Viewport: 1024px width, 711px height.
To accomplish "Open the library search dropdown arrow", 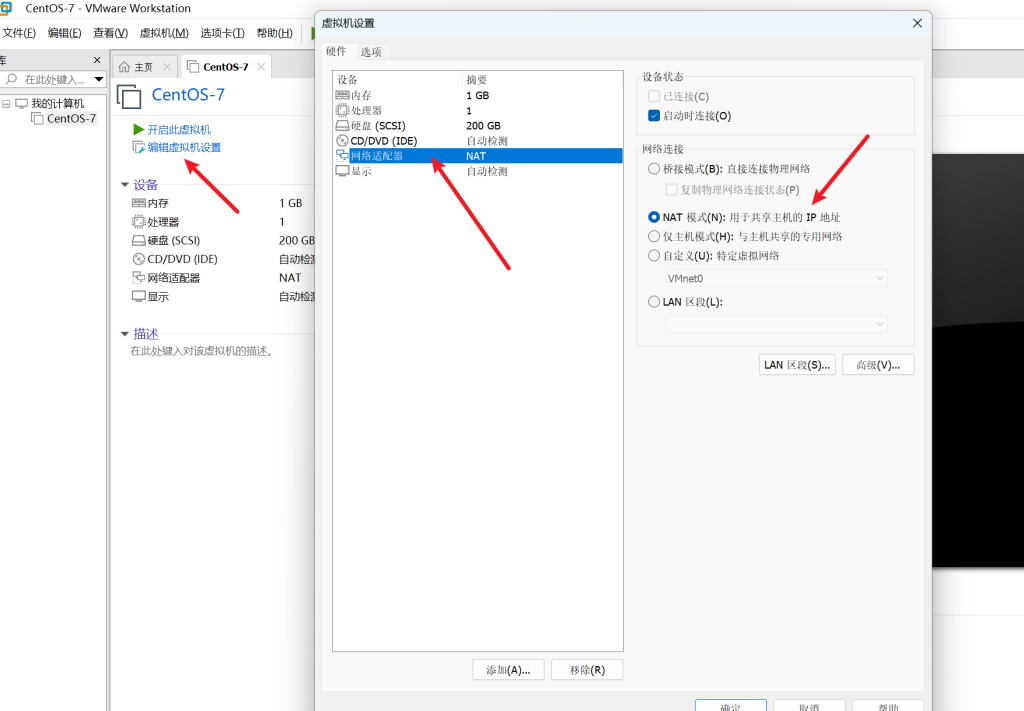I will point(99,79).
